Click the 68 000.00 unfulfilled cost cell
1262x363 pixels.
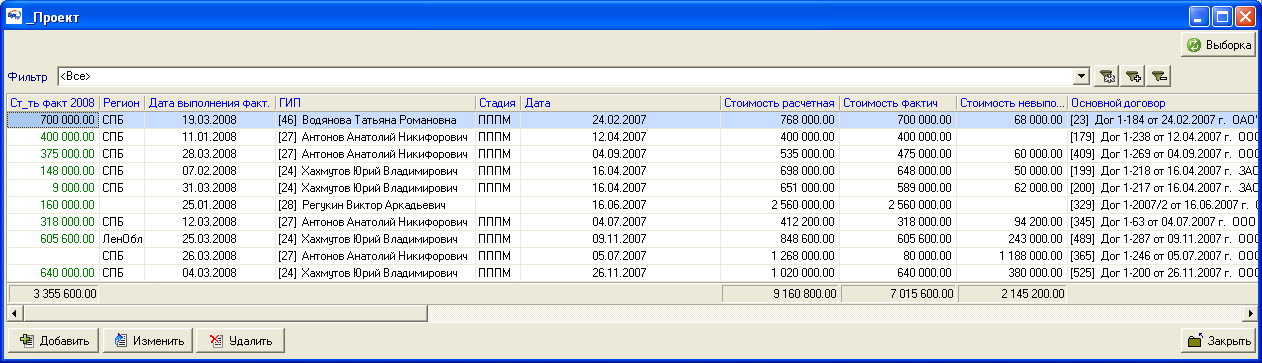point(1011,120)
